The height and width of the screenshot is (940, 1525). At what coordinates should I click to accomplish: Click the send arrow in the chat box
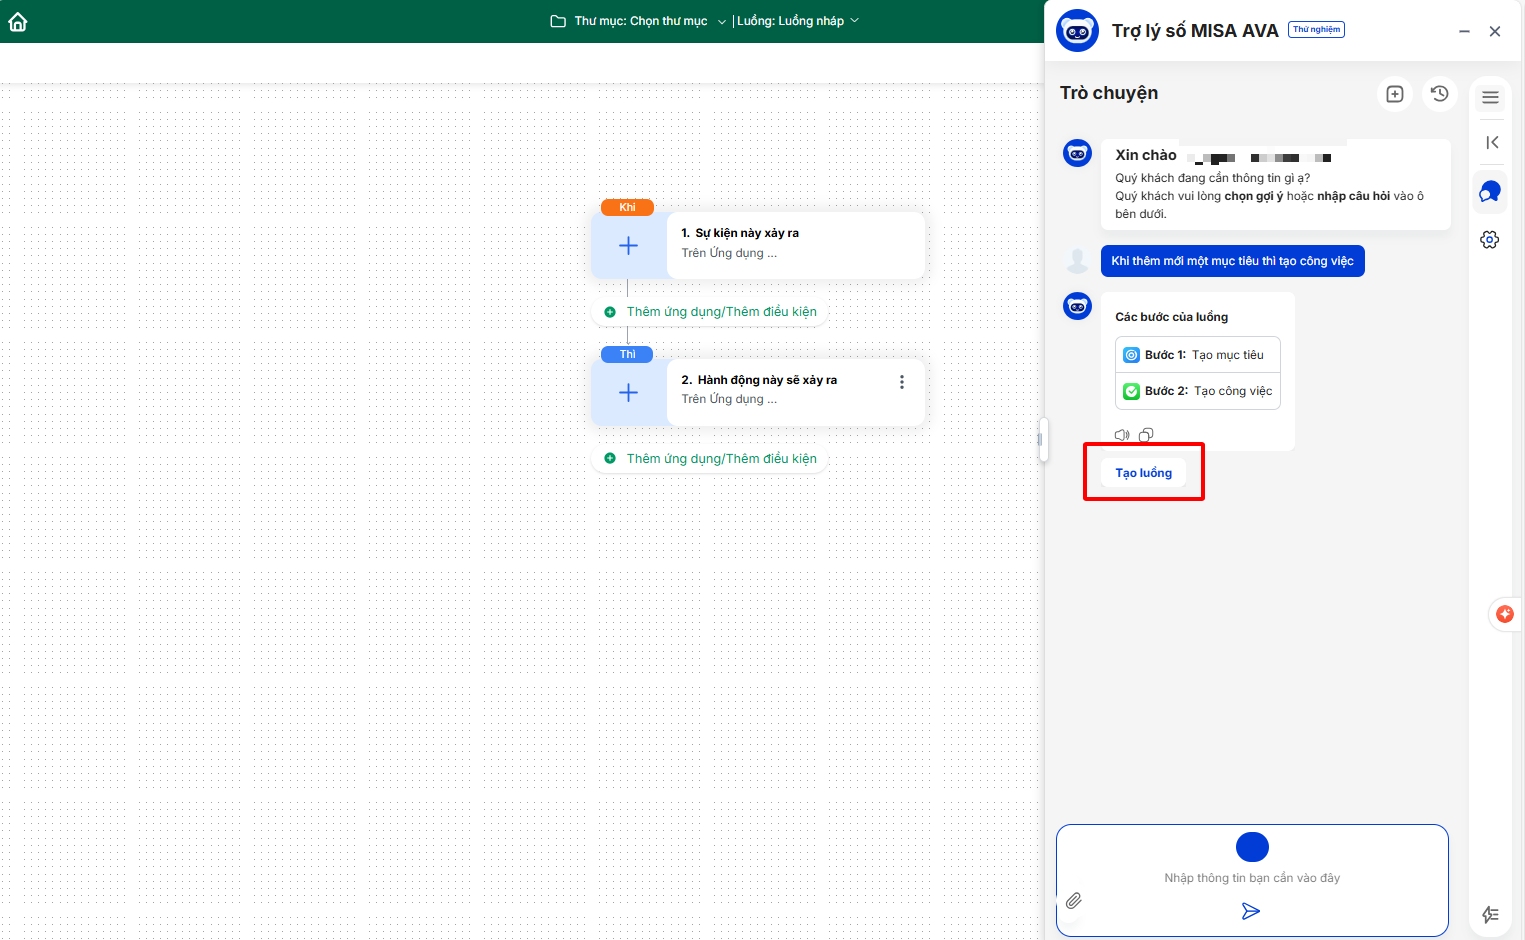1250,911
